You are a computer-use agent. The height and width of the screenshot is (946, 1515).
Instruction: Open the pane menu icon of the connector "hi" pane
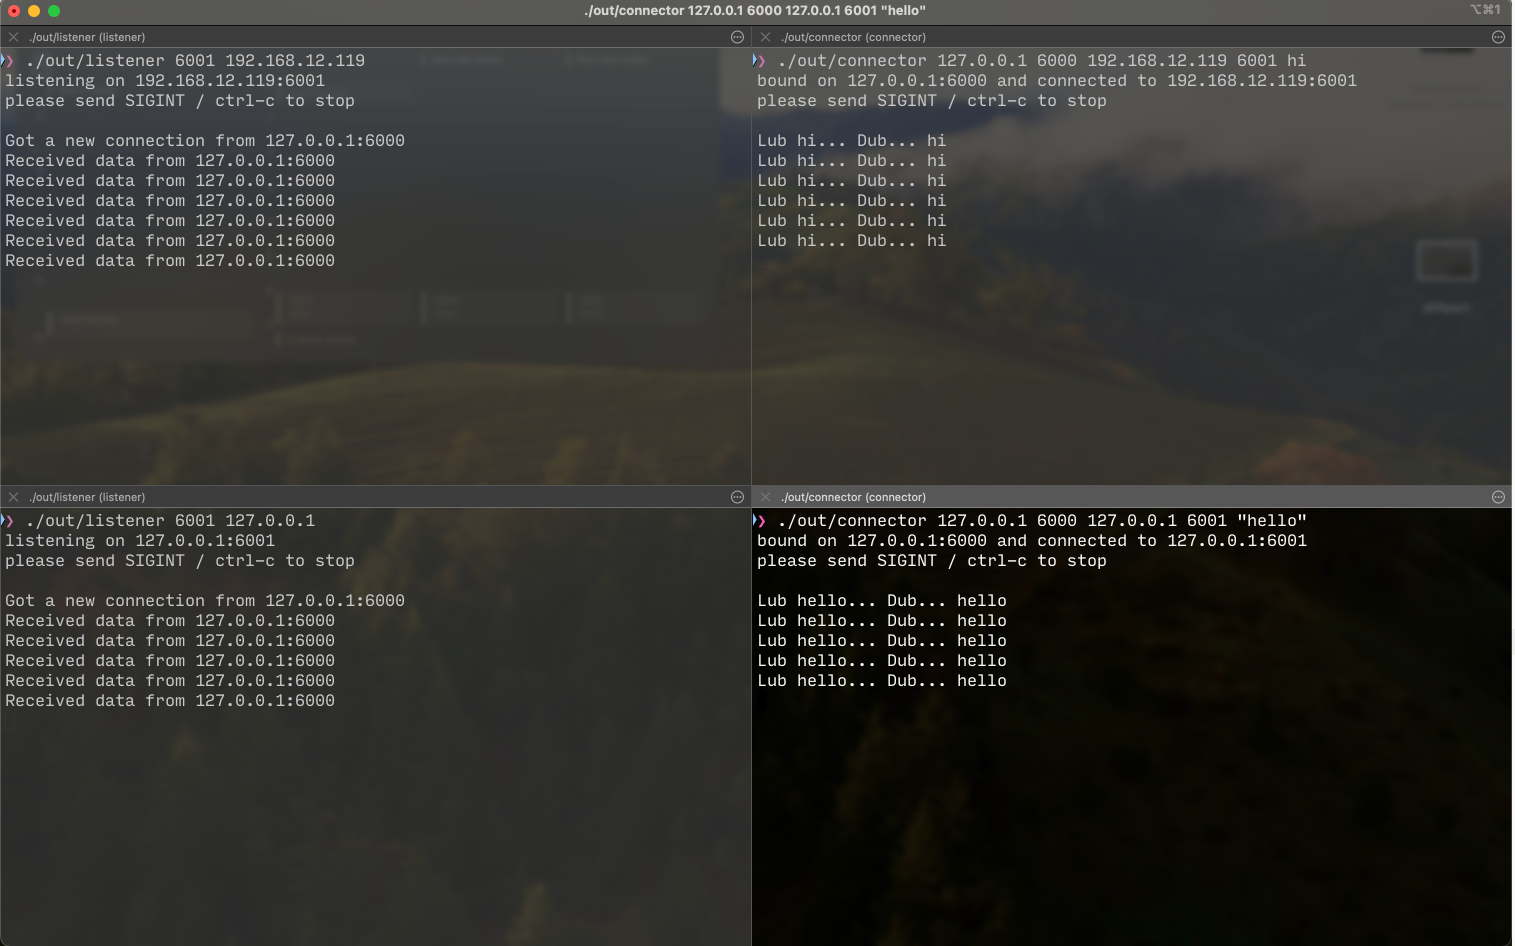[x=1498, y=37]
